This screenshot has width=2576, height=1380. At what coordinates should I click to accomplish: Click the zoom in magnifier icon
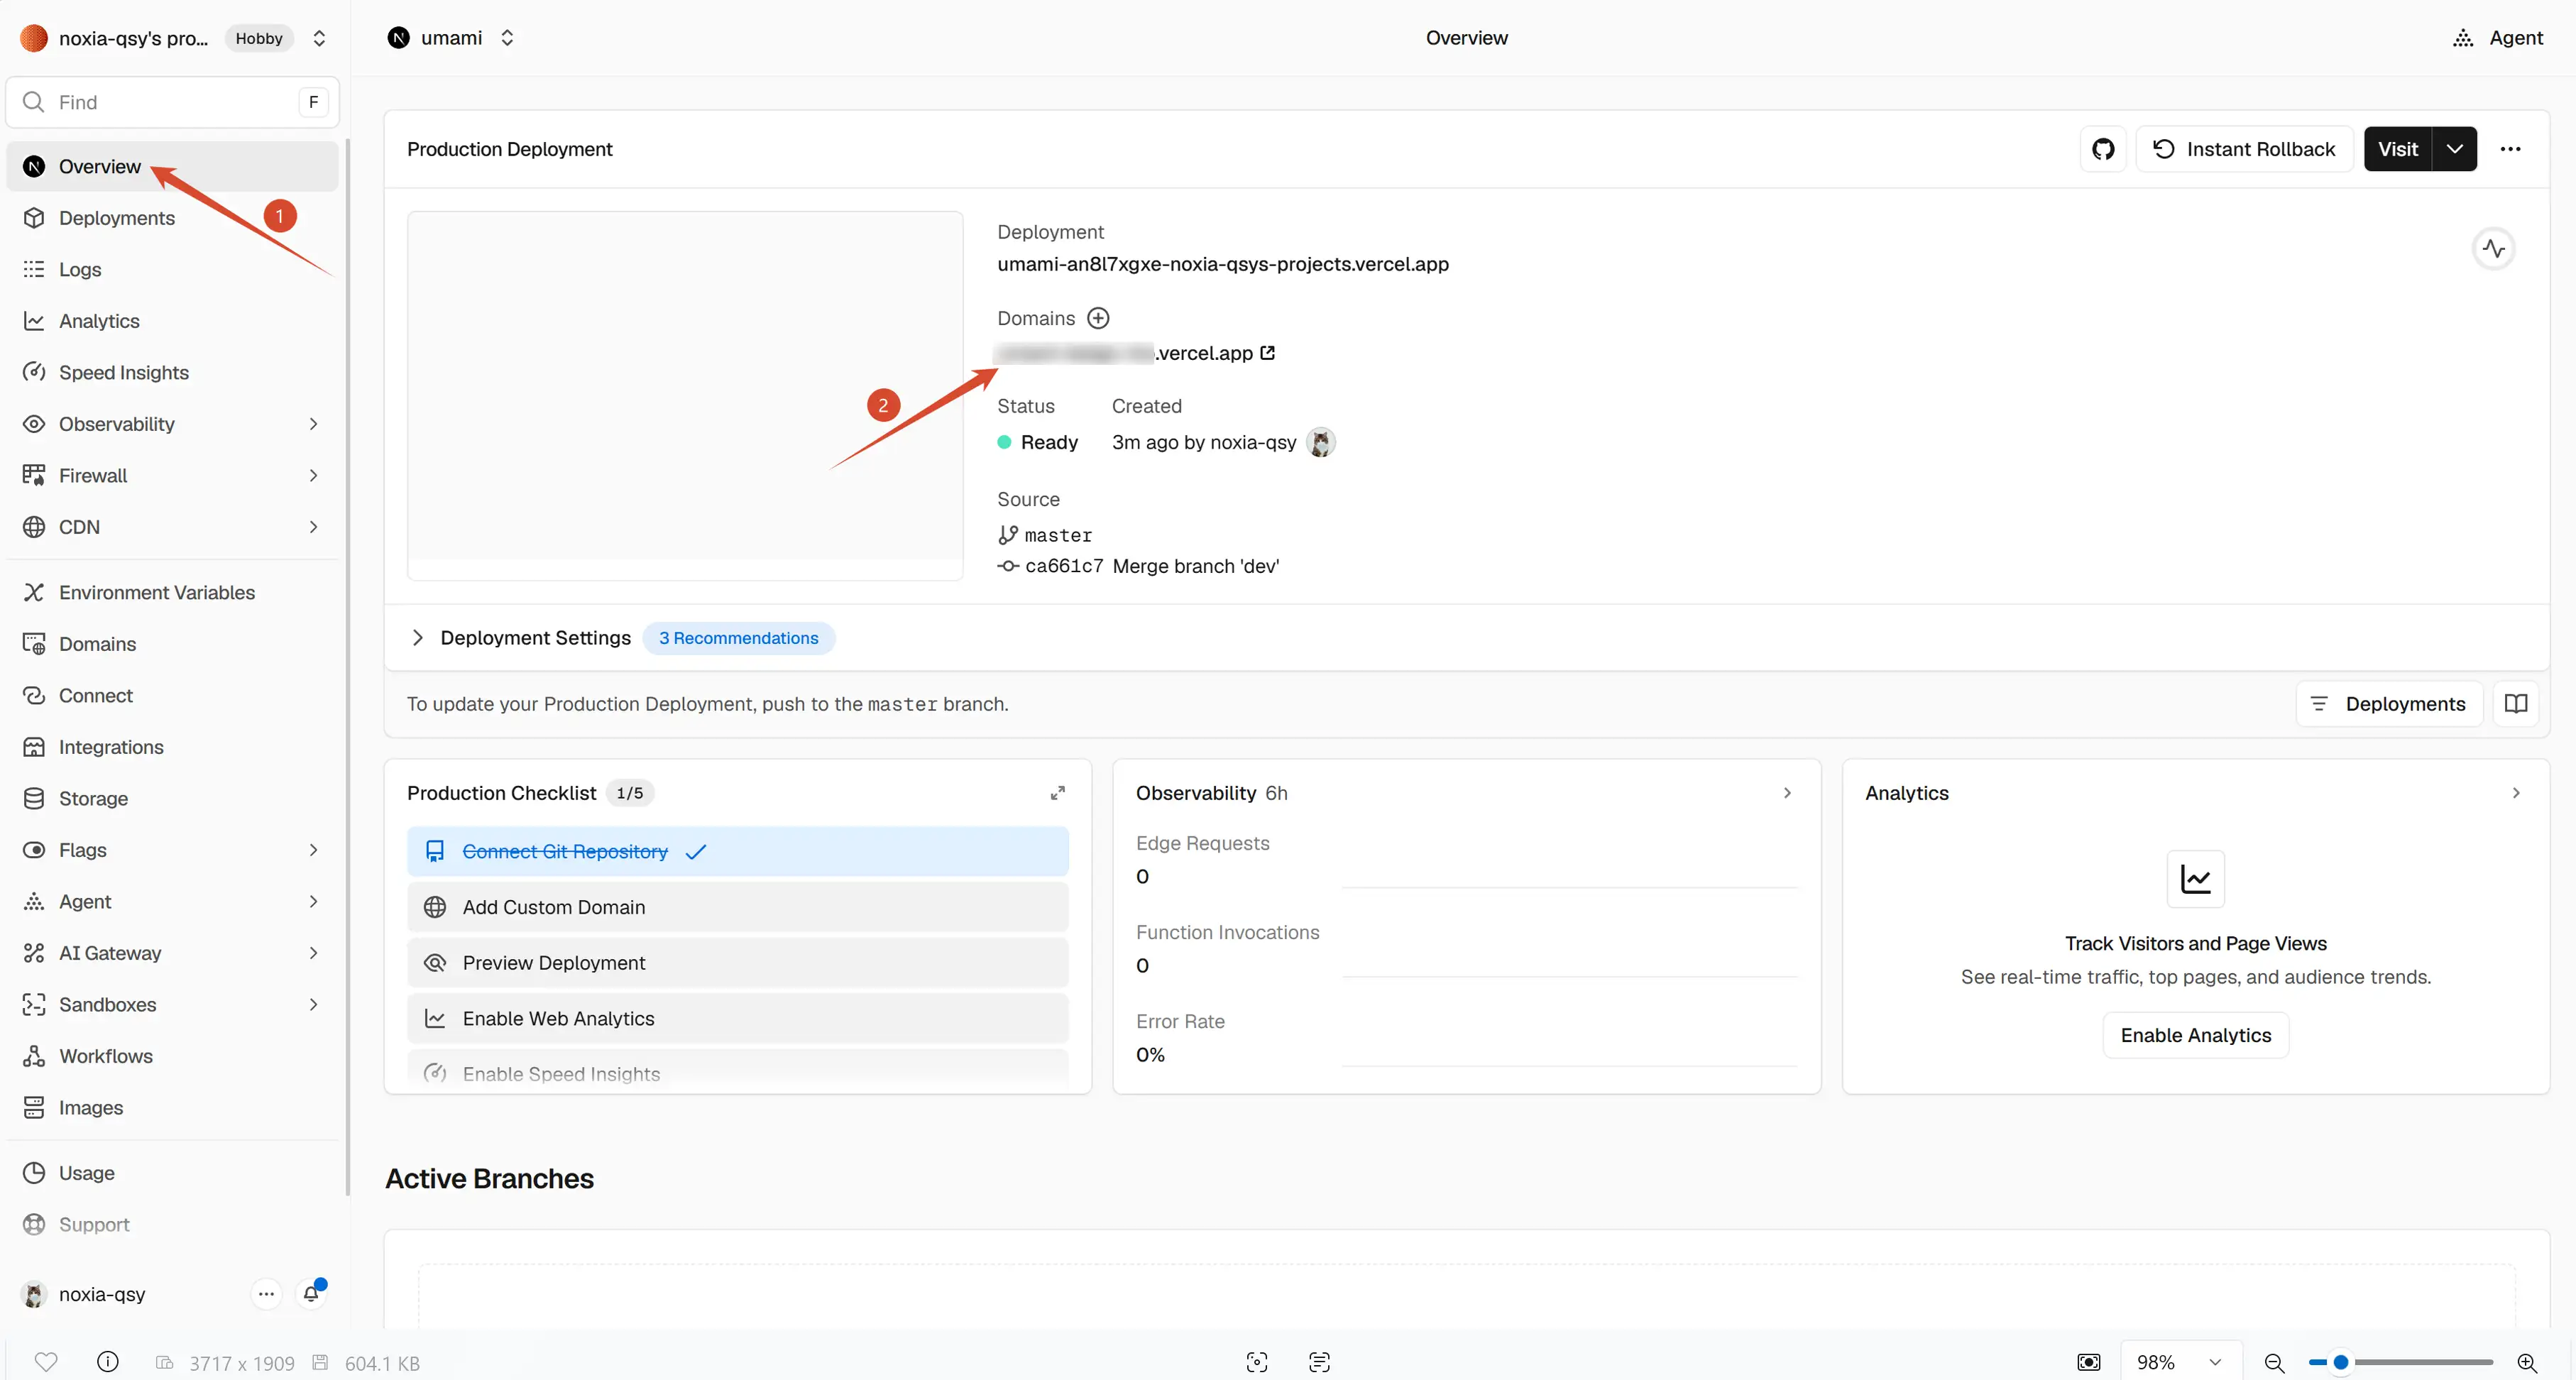2527,1363
